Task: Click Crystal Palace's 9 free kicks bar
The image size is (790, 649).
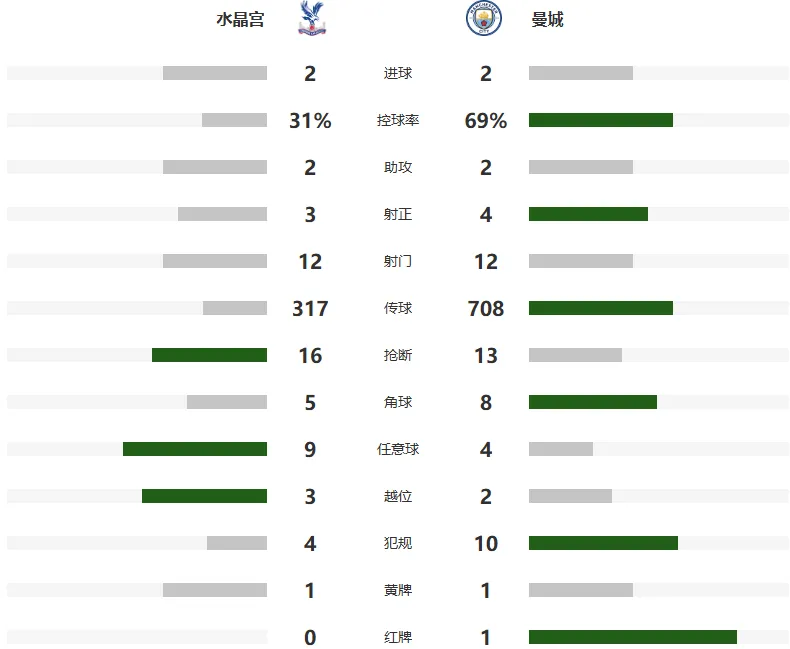Action: coord(195,449)
